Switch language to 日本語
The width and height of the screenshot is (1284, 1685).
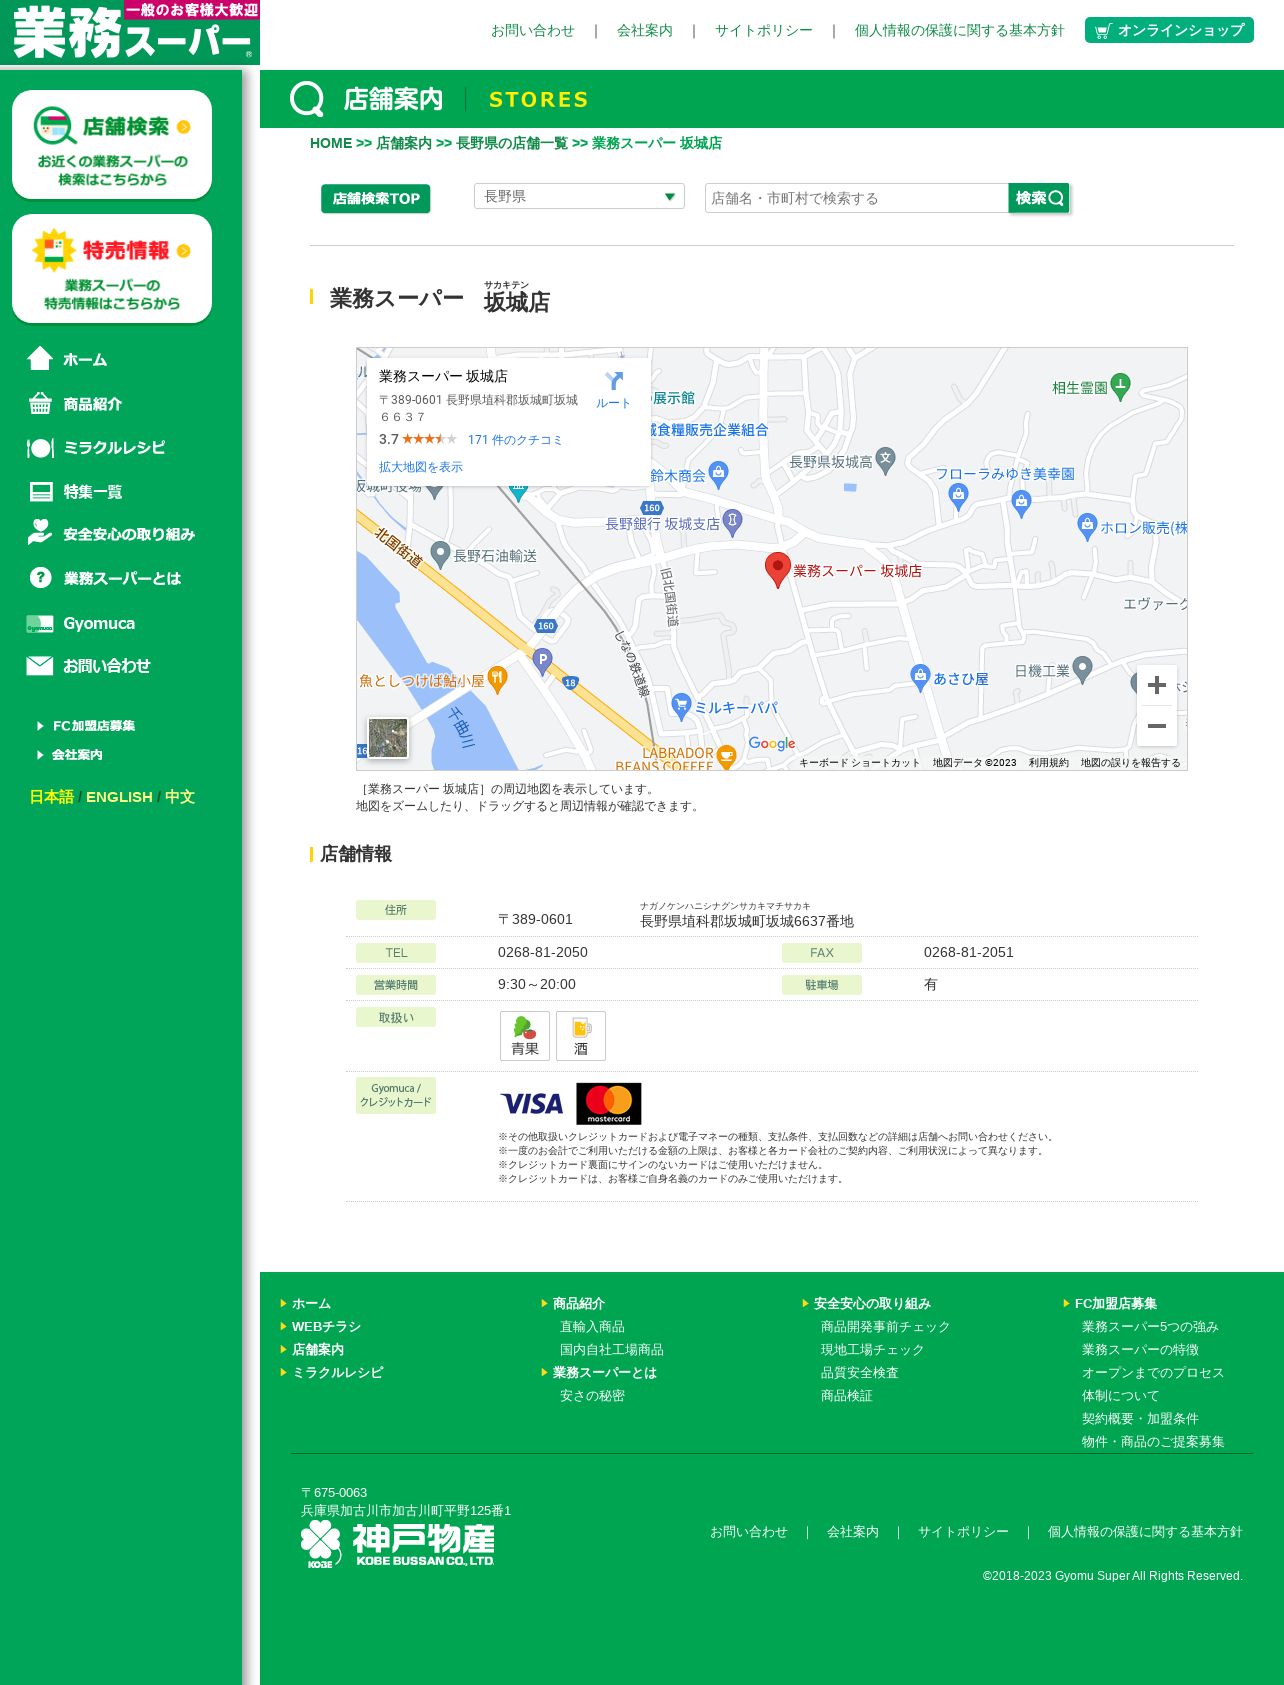click(51, 797)
